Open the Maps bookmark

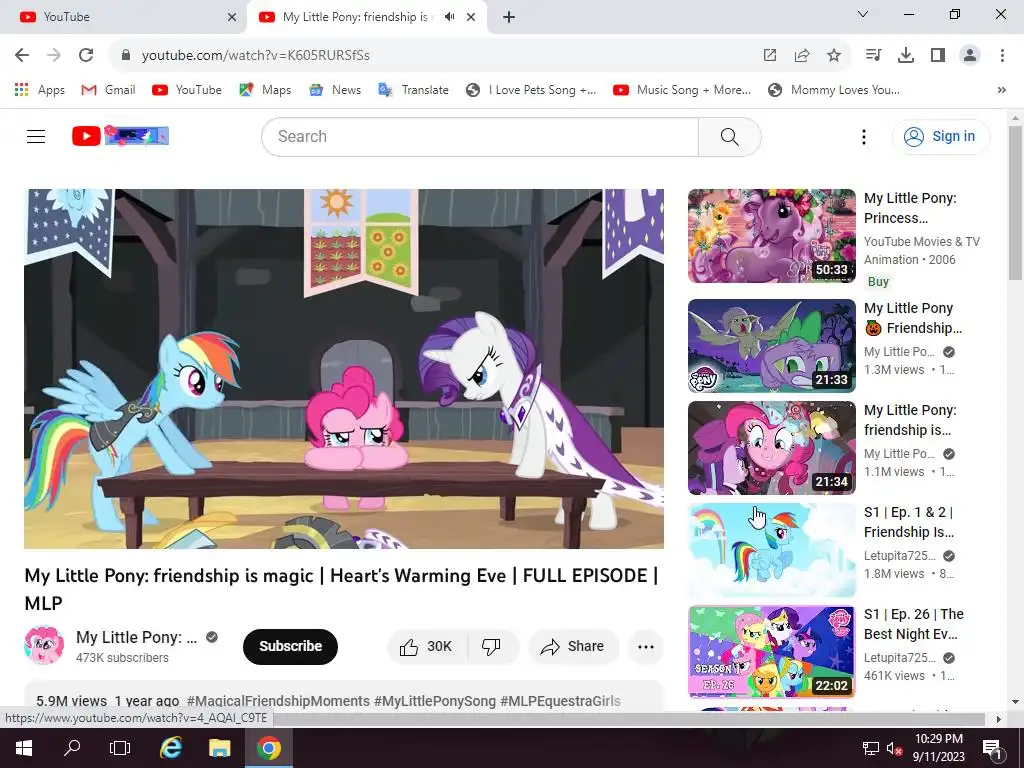(265, 90)
